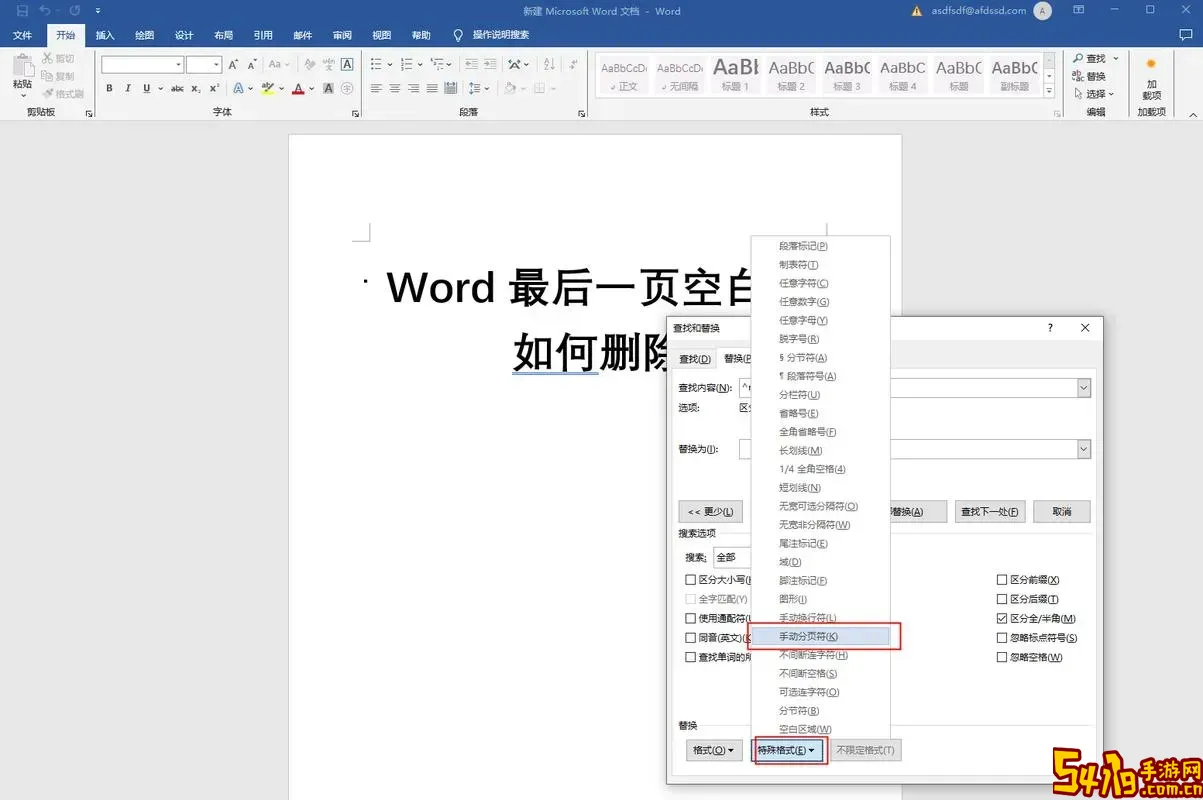
Task: Open the Special format dropdown button
Action: 788,750
